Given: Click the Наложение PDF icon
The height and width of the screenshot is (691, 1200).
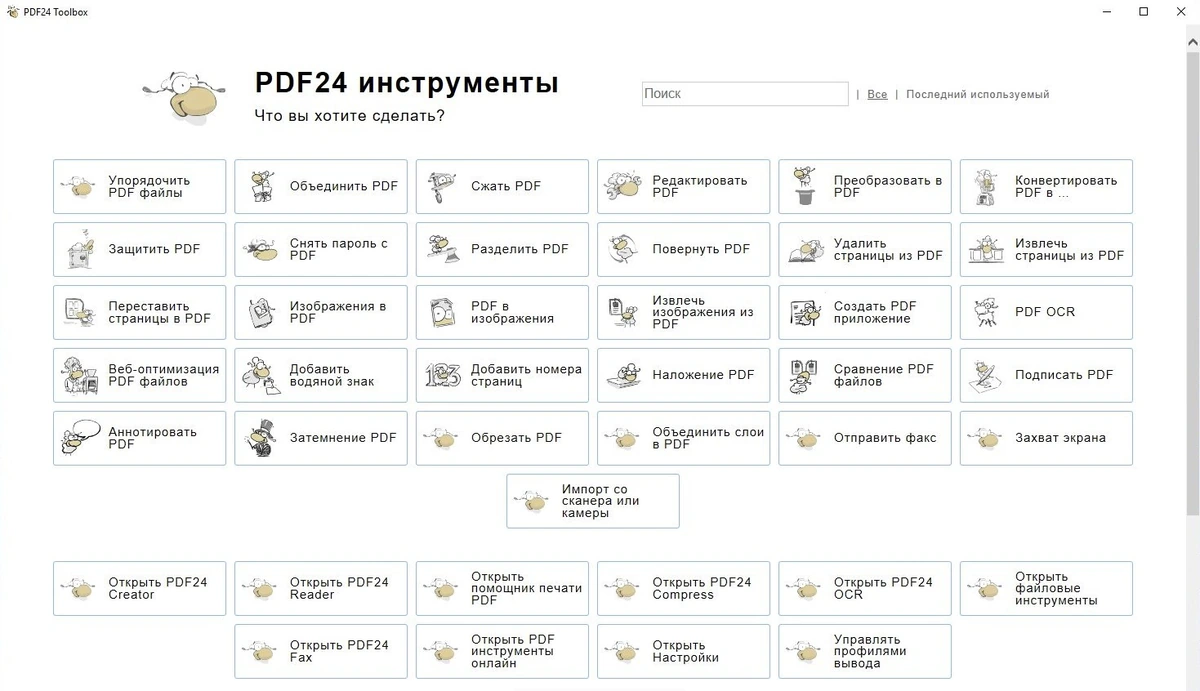Looking at the screenshot, I should tap(624, 376).
